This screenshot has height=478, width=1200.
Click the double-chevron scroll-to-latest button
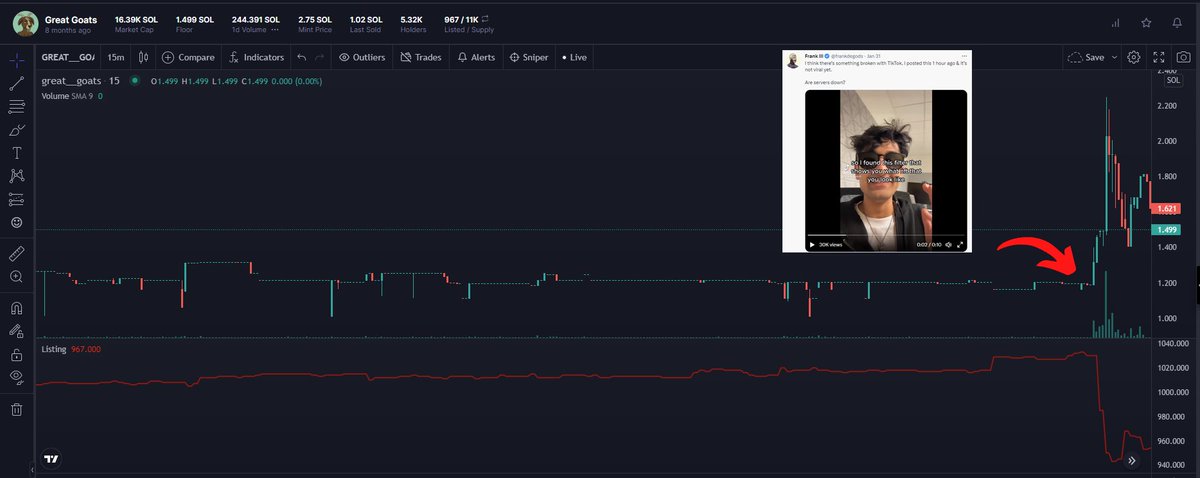point(1132,461)
